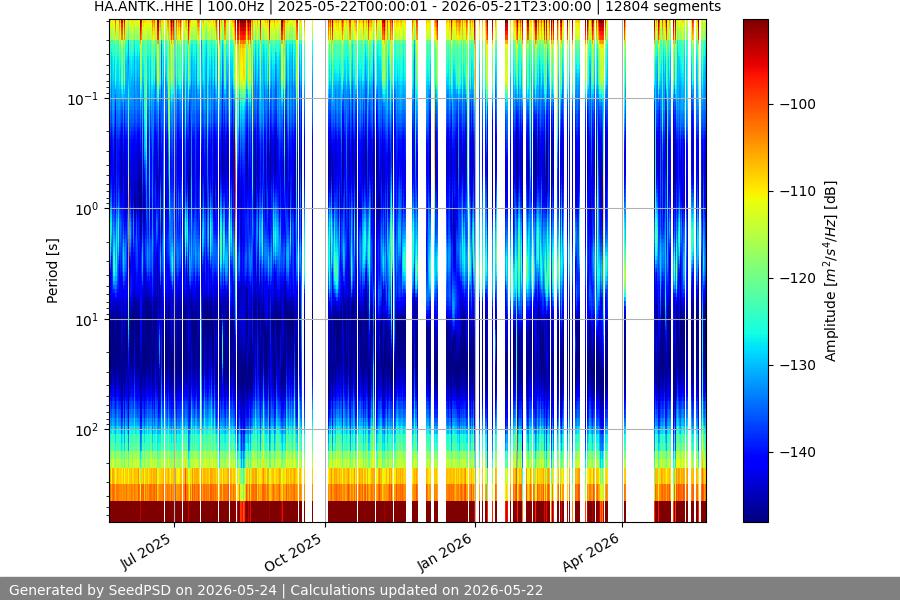Image resolution: width=900 pixels, height=600 pixels.
Task: Click the −110 colorbar tick label
Action: click(x=798, y=191)
